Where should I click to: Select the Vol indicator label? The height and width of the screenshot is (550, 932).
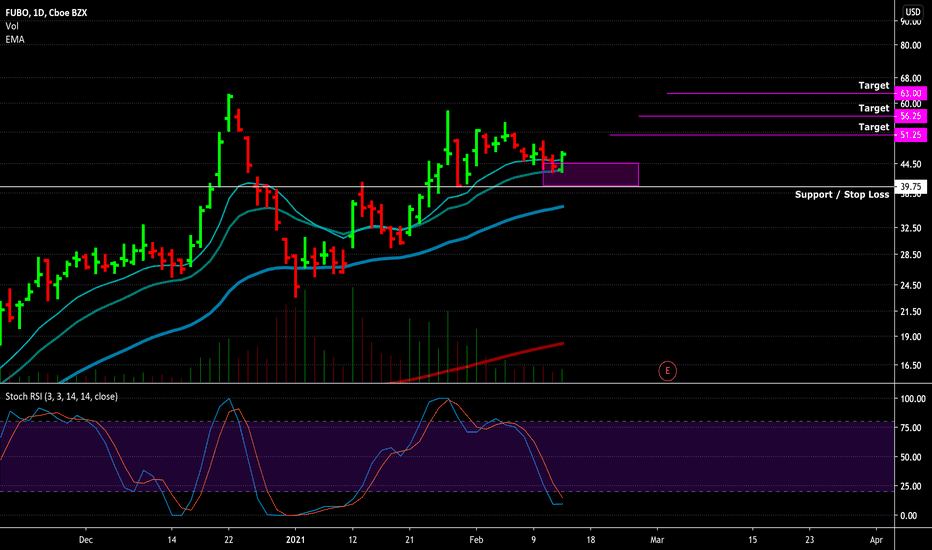[12, 26]
